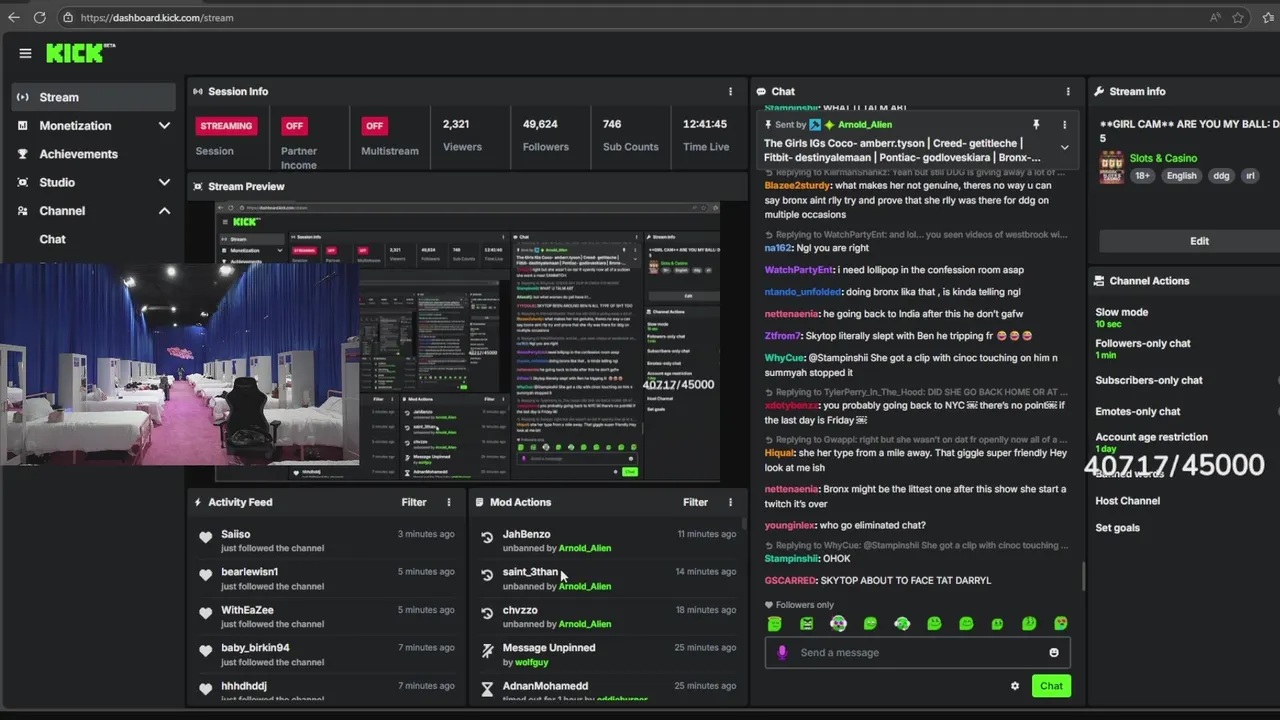Click the heart icon next to baby_birkin94
The image size is (1280, 720).
coord(206,651)
